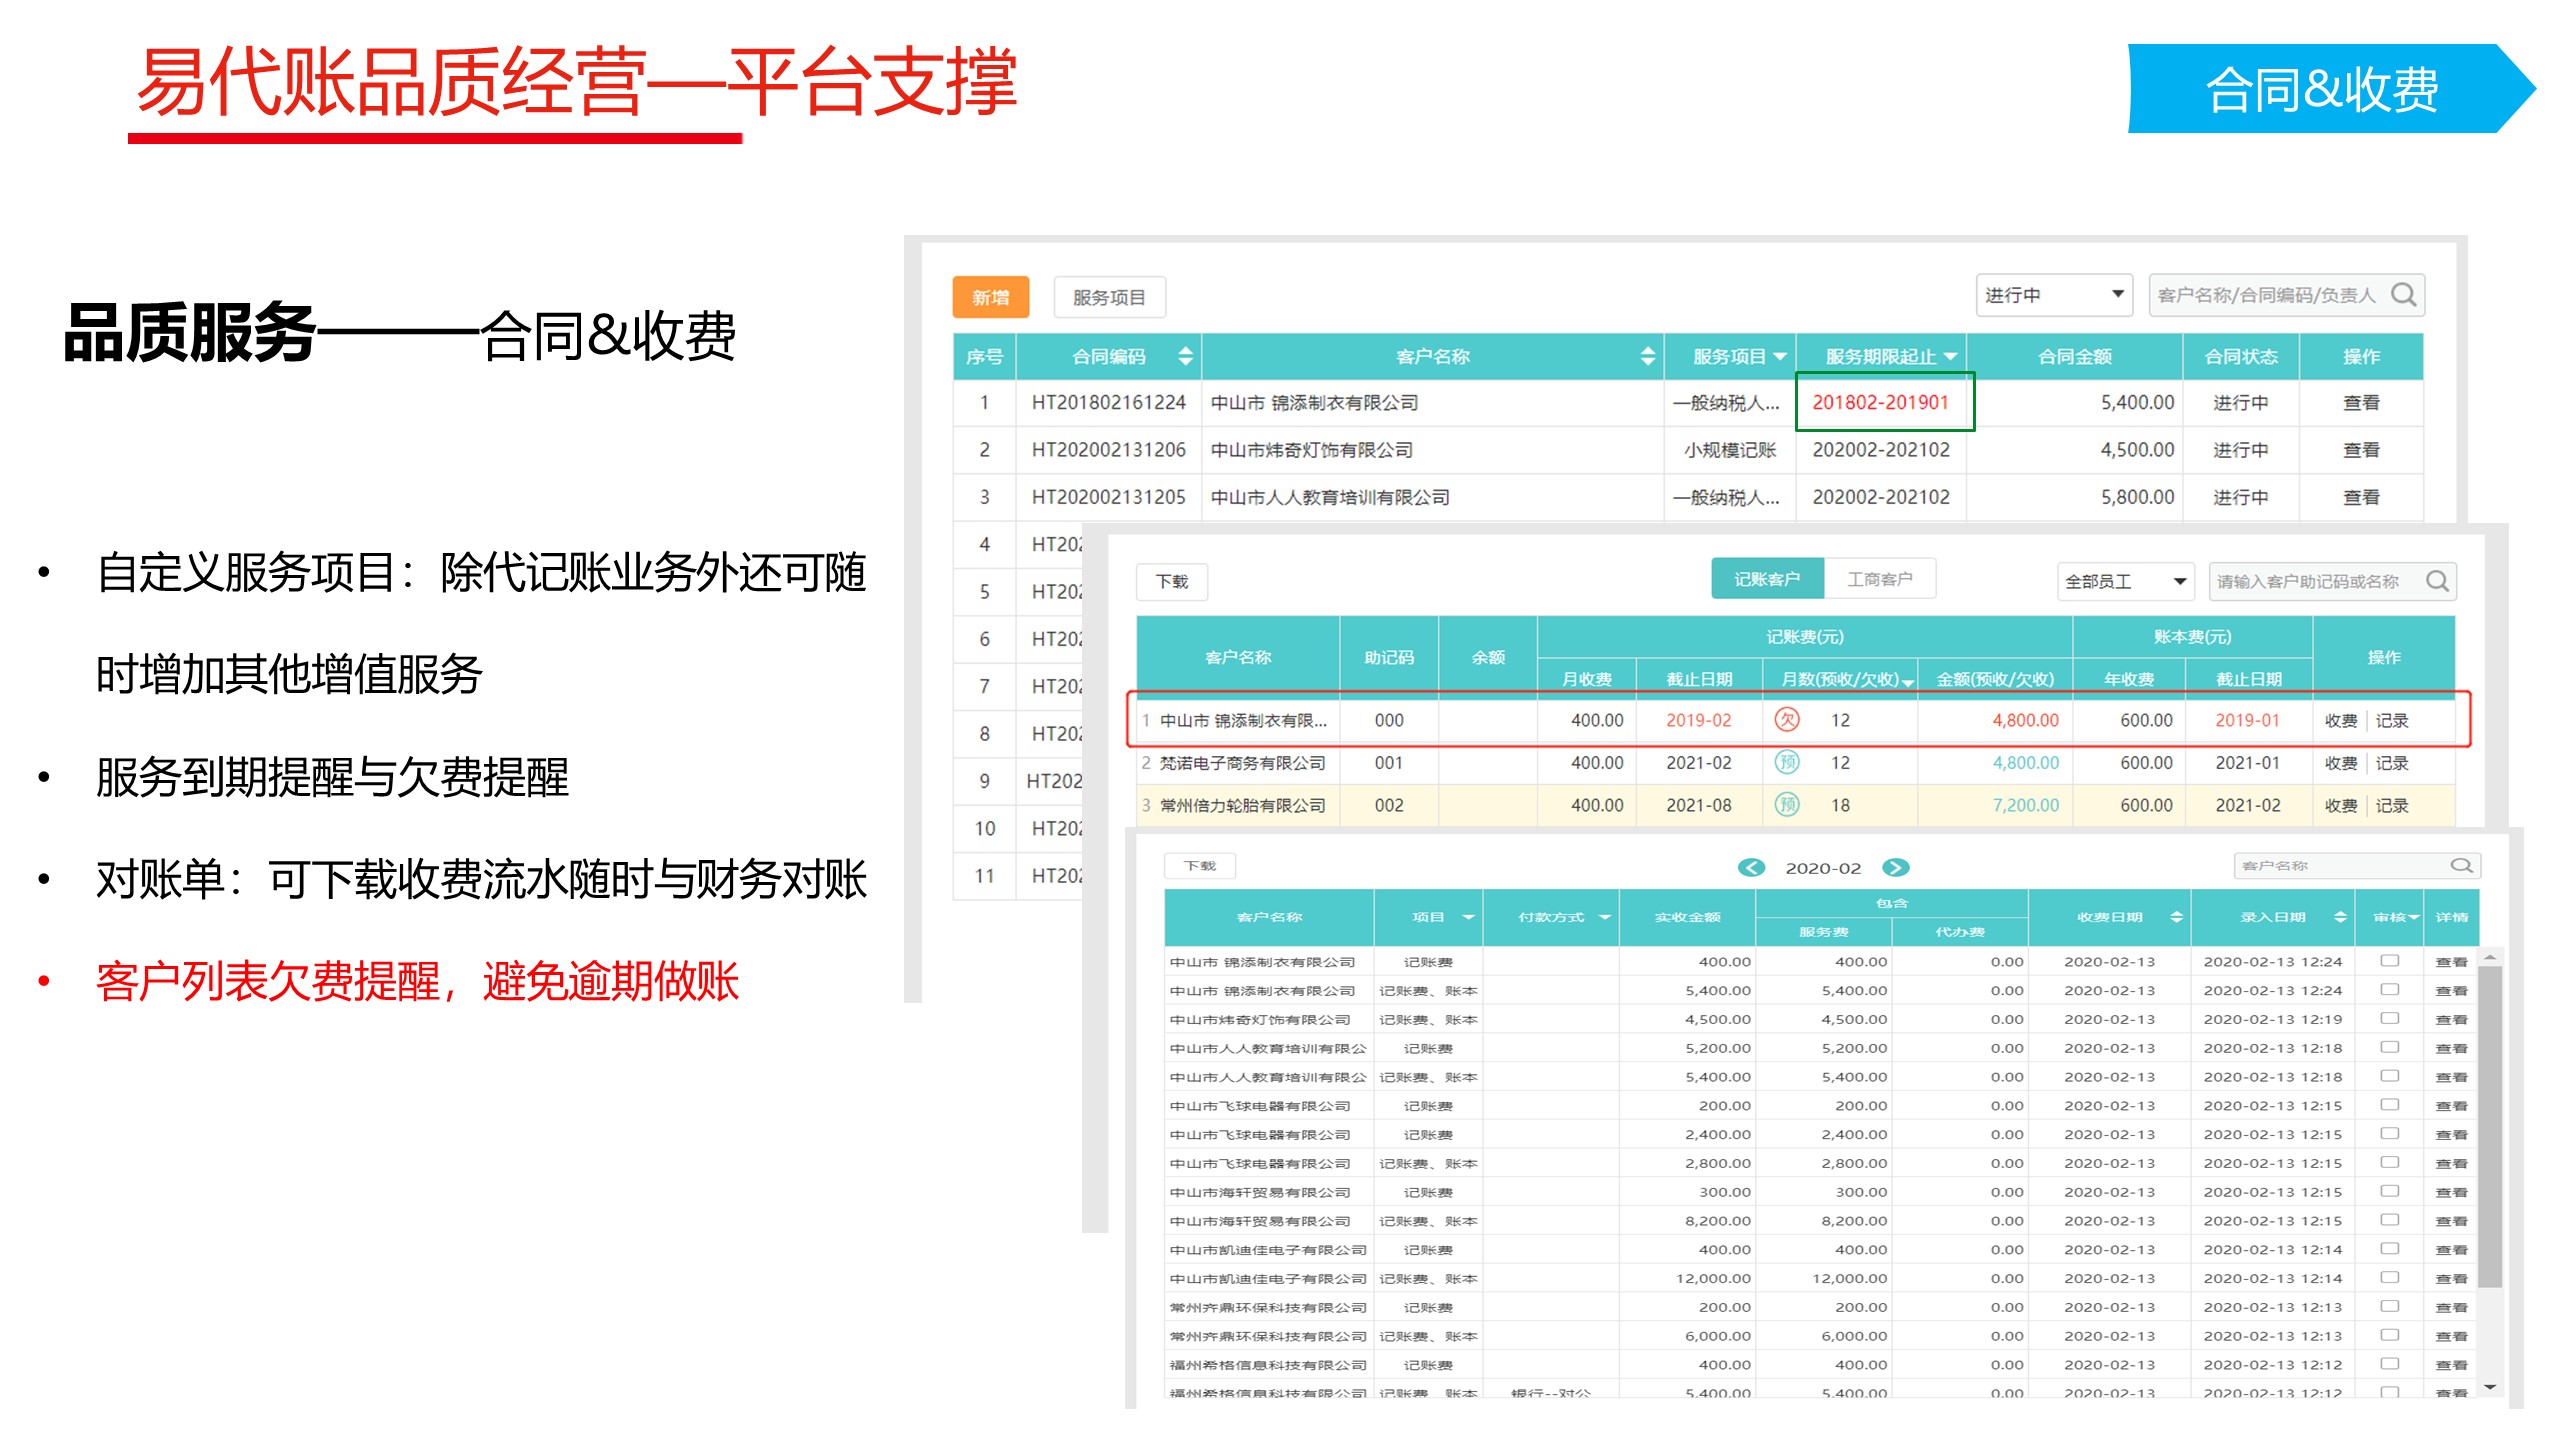Viewport: 2560px width, 1440px height.
Task: Sort by 合同编码 column sort arrows
Action: click(x=1185, y=356)
